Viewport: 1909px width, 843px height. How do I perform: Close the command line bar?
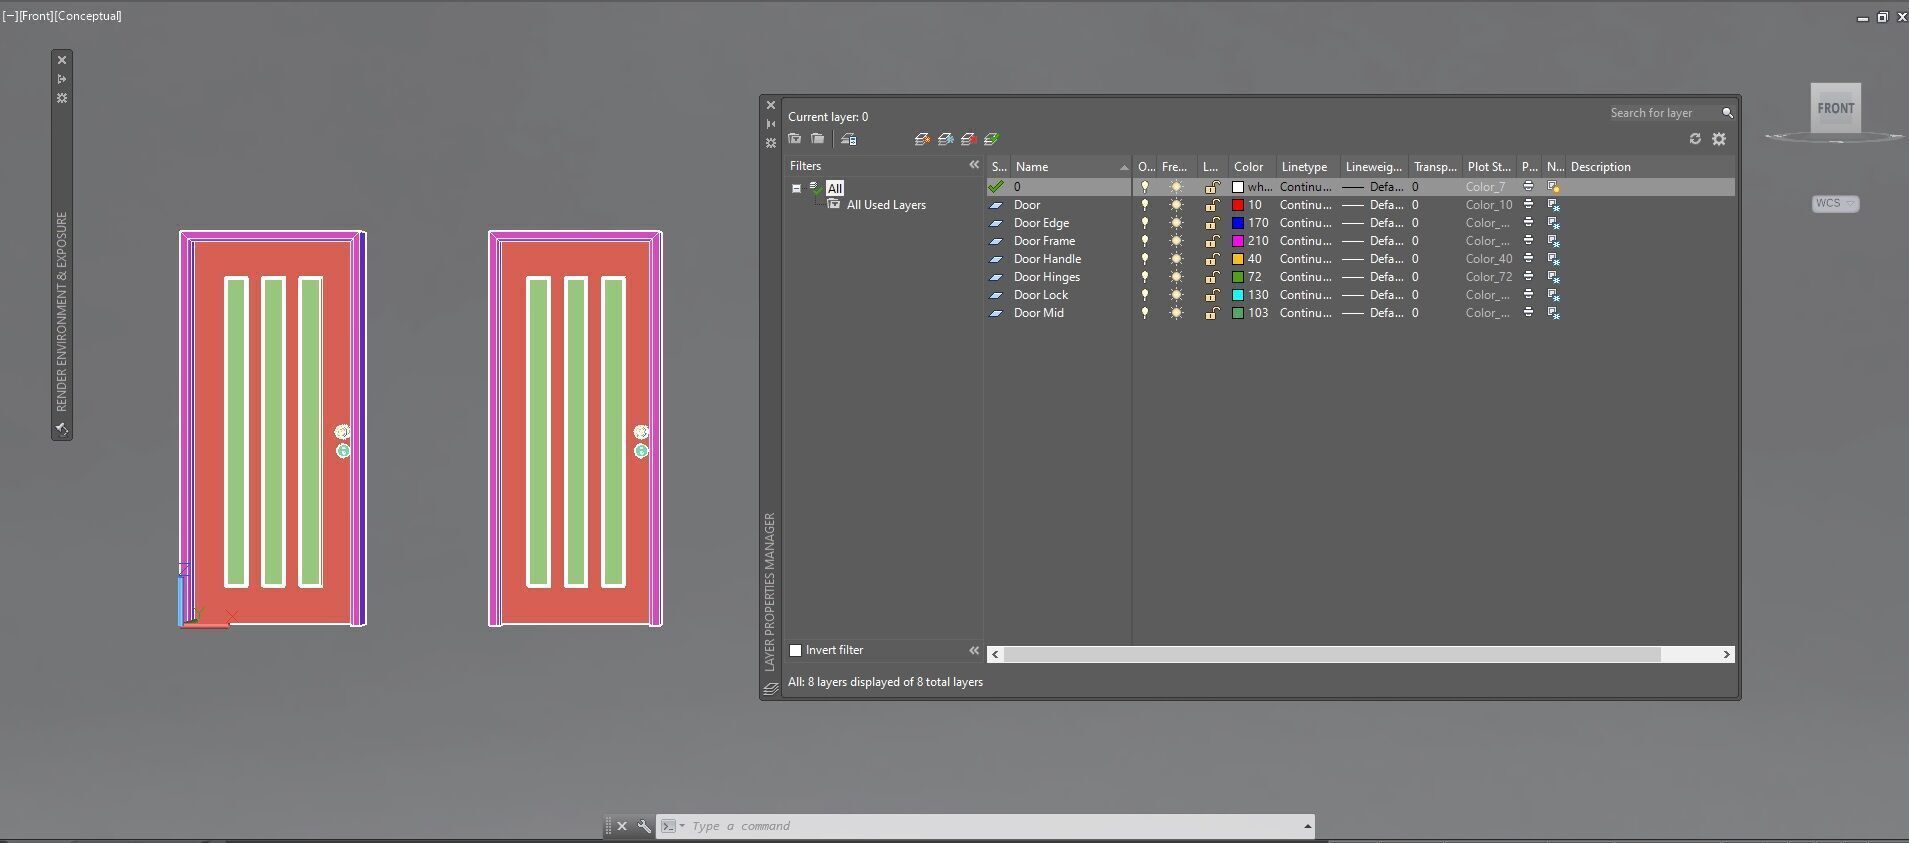[622, 826]
